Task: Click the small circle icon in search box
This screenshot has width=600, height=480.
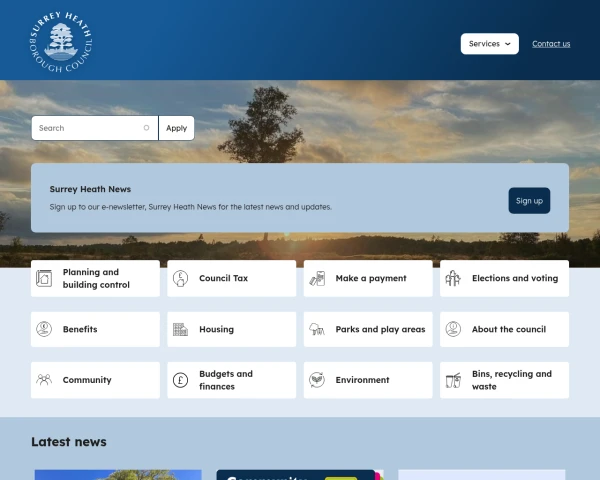Action: [146, 128]
